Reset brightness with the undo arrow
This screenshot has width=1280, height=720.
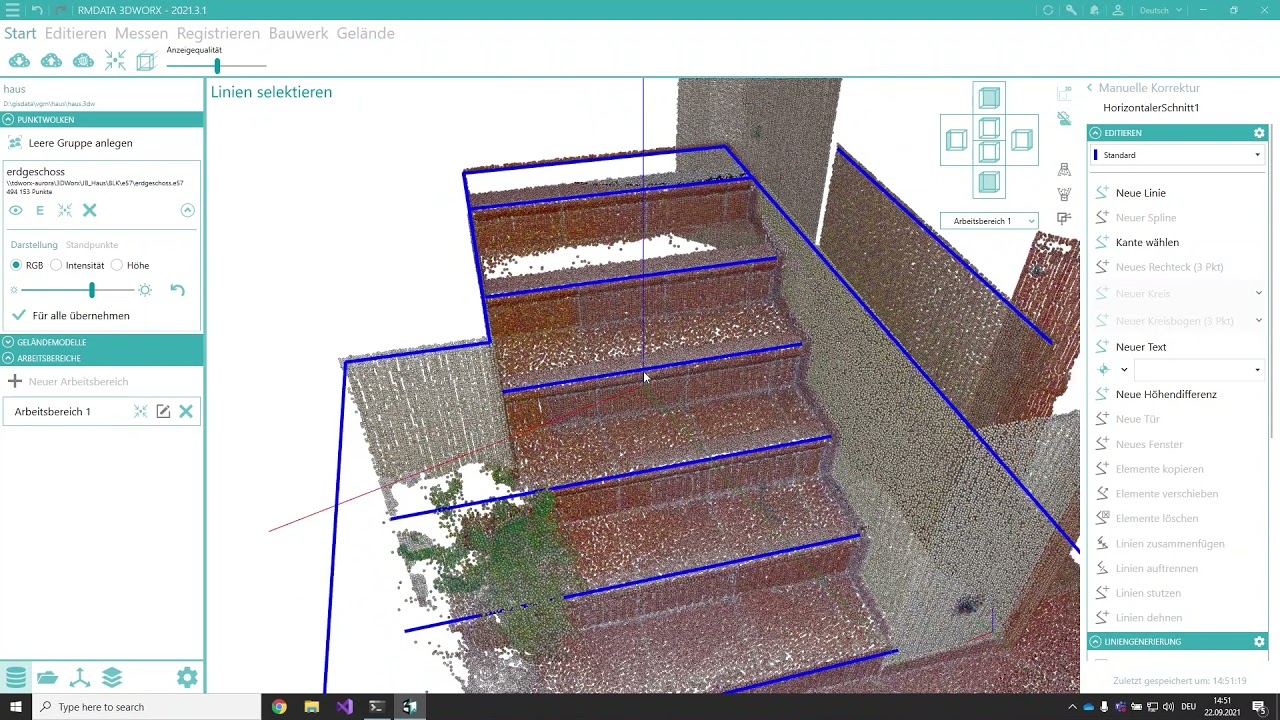[x=177, y=290]
